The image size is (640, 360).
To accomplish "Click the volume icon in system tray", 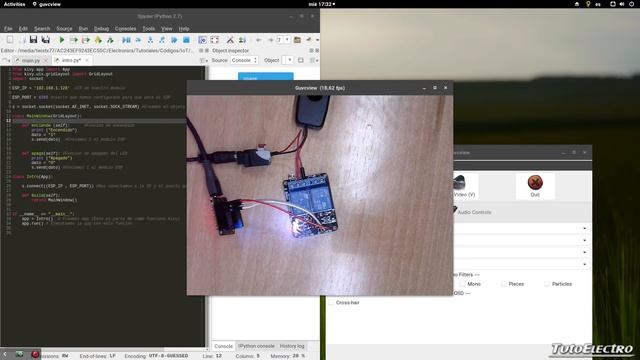I will [622, 4].
